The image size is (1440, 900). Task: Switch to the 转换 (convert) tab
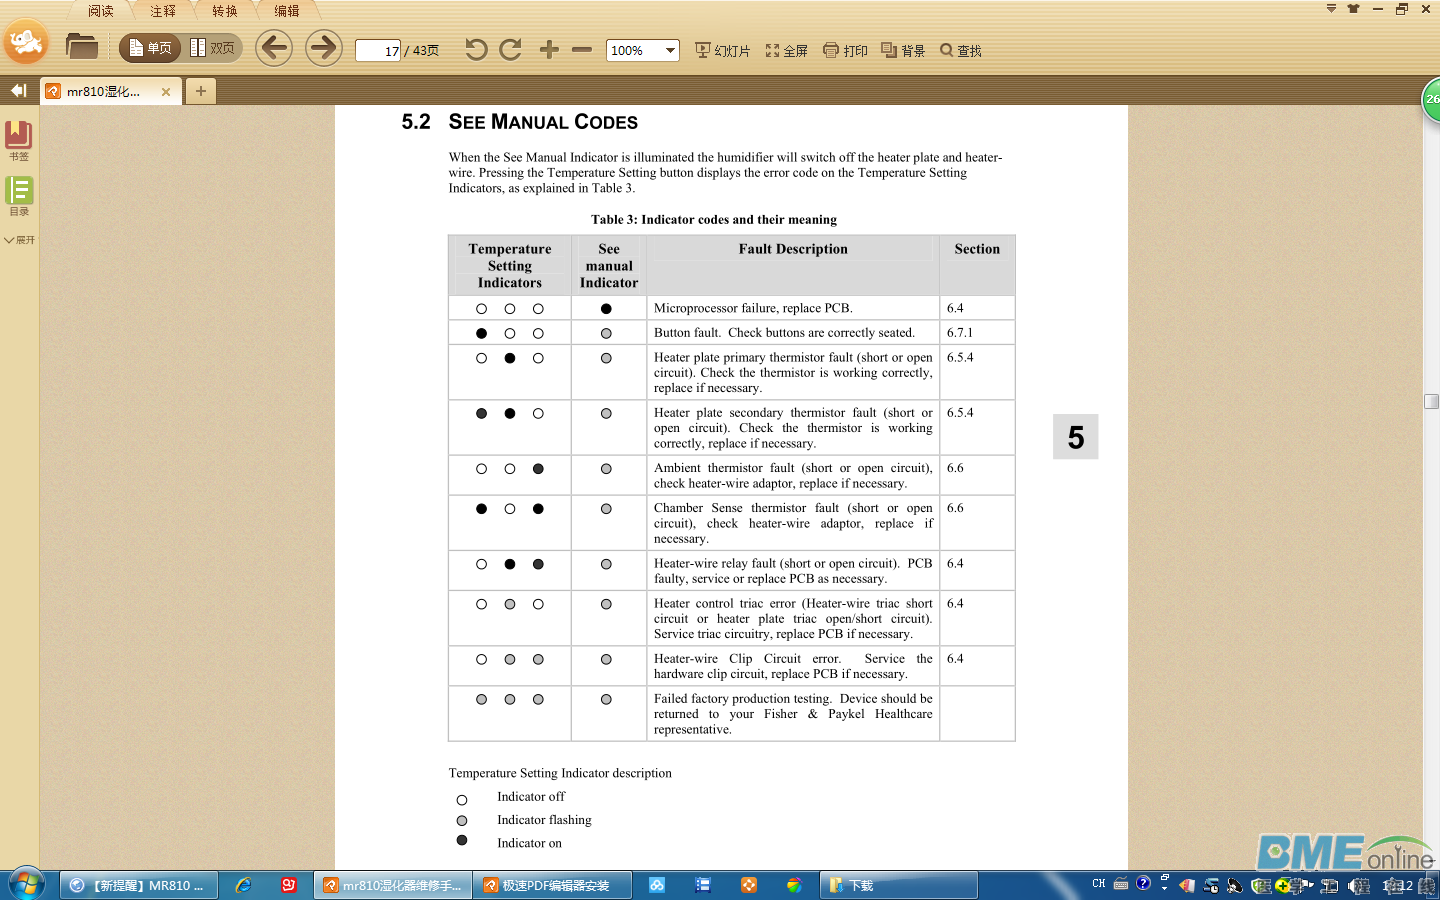coord(225,11)
